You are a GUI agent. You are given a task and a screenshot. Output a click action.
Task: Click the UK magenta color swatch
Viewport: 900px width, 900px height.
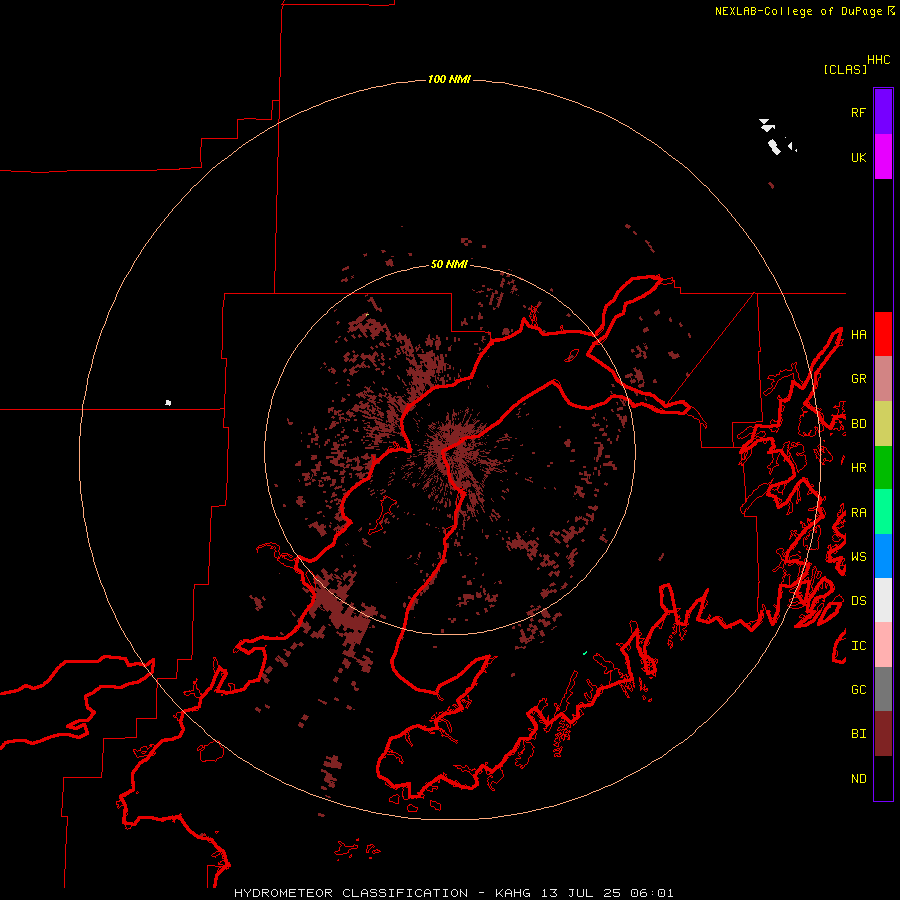point(883,157)
